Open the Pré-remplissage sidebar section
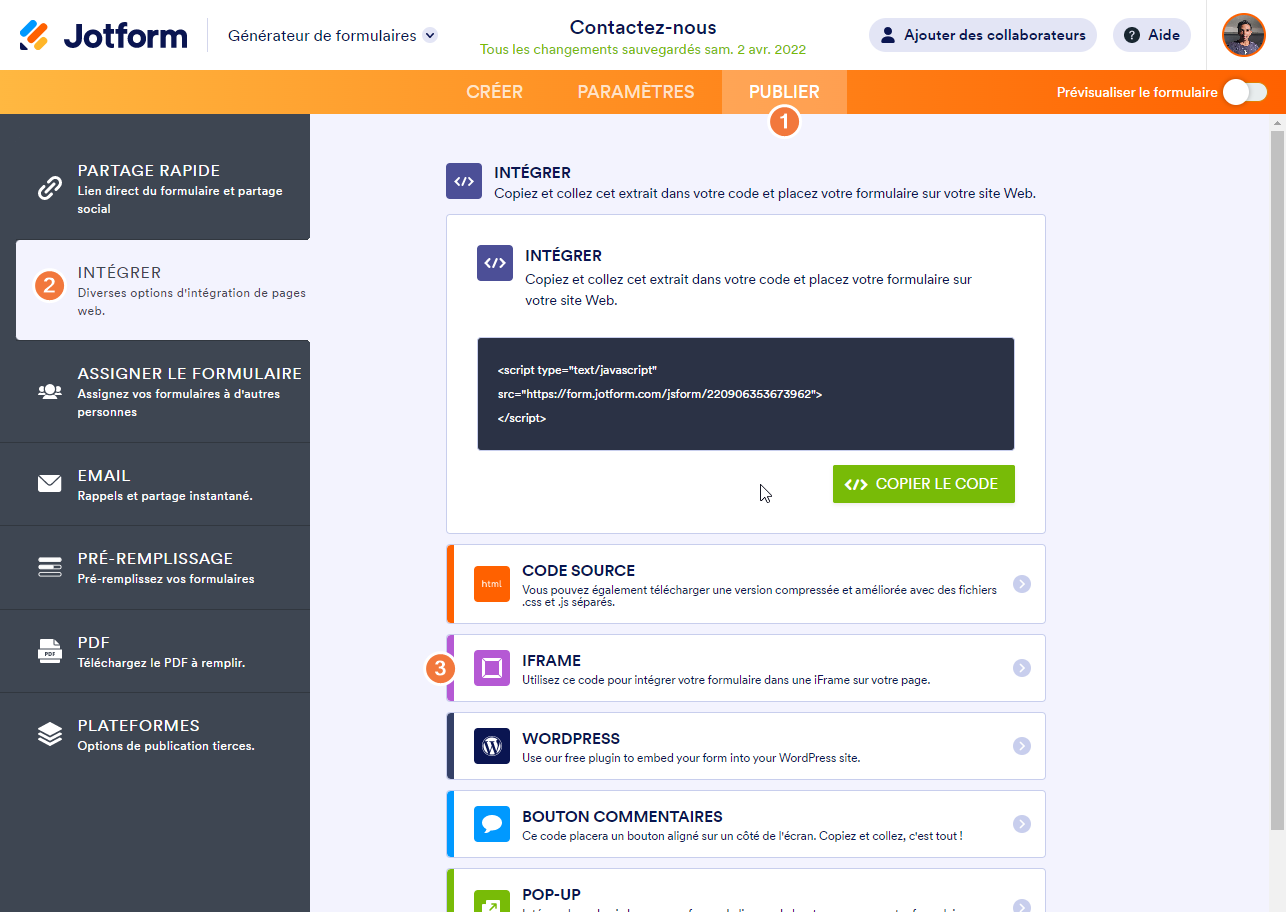Viewport: 1286px width, 912px height. [155, 567]
